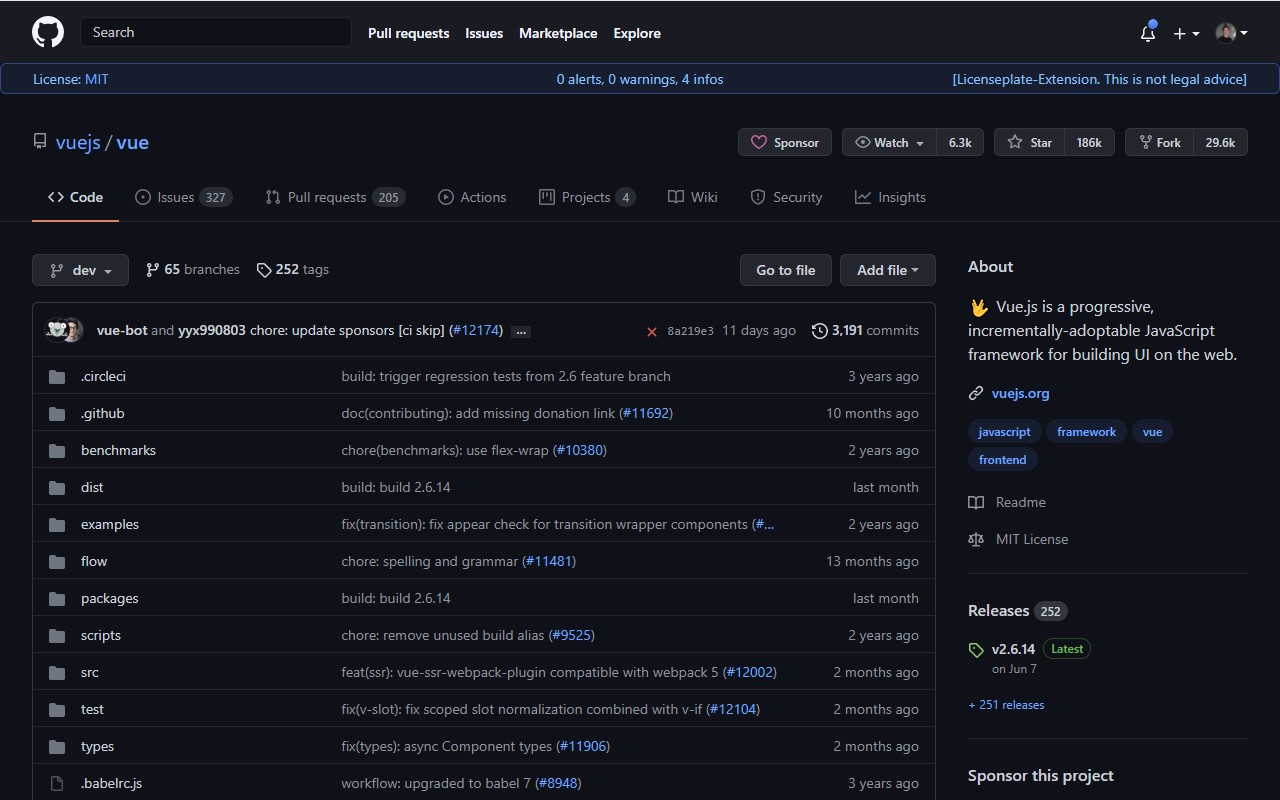Open the vue-bot author link

tap(122, 330)
